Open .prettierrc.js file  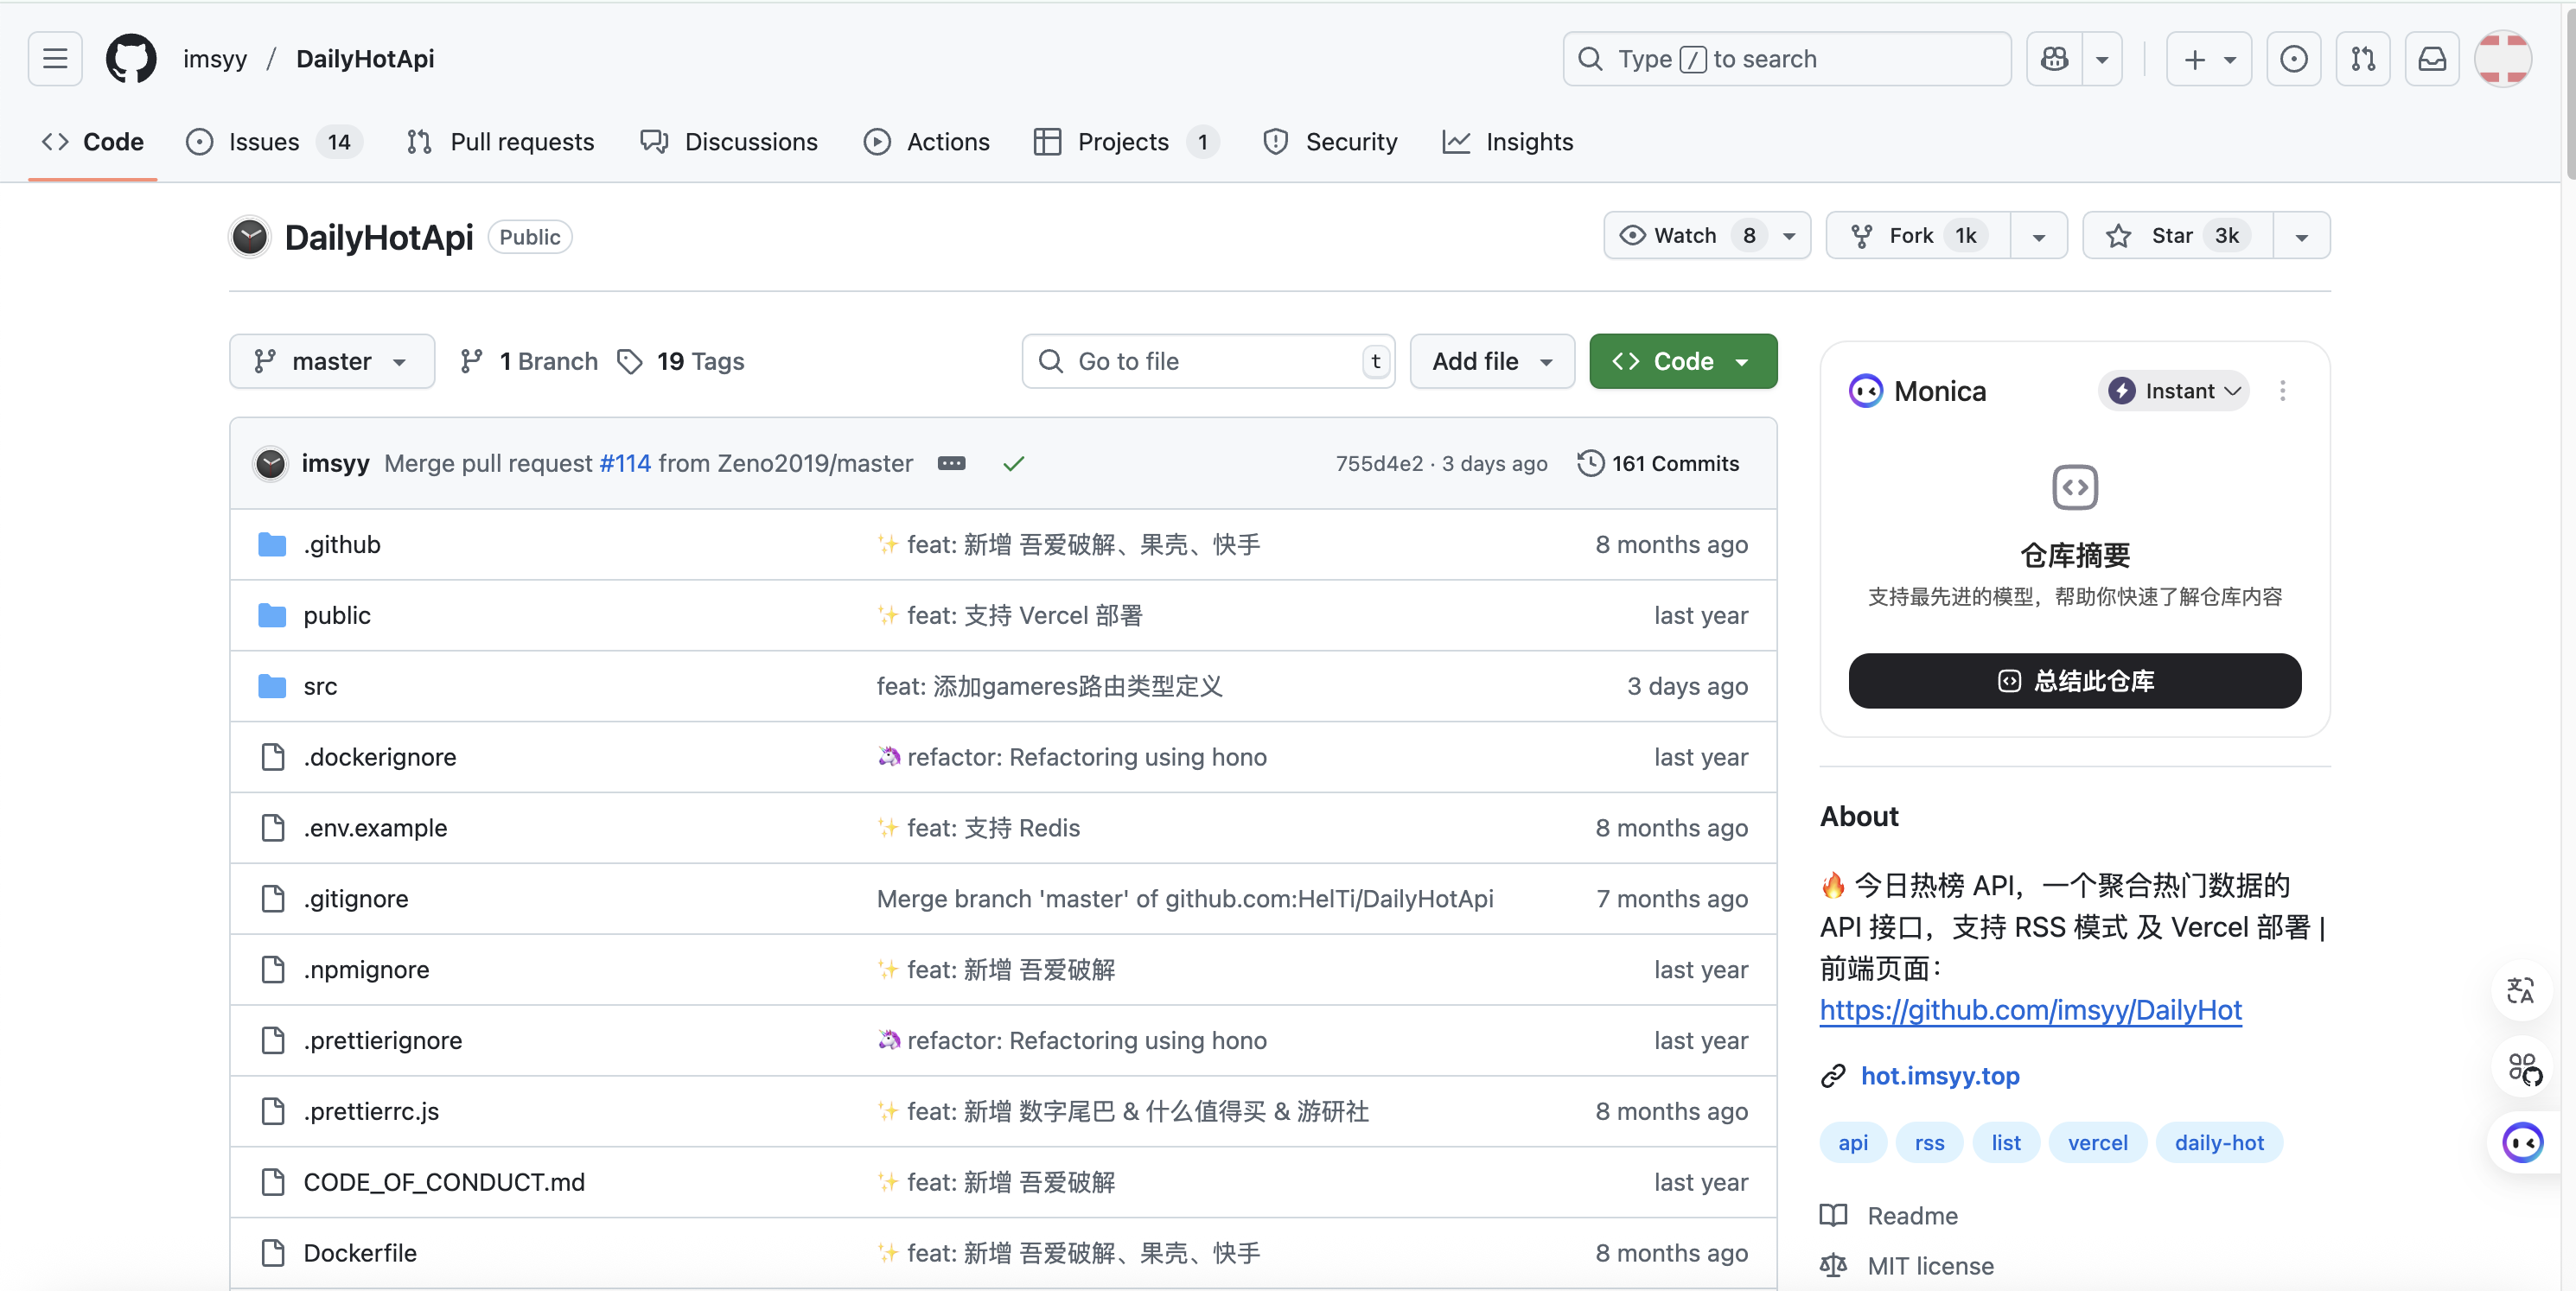(x=371, y=1110)
